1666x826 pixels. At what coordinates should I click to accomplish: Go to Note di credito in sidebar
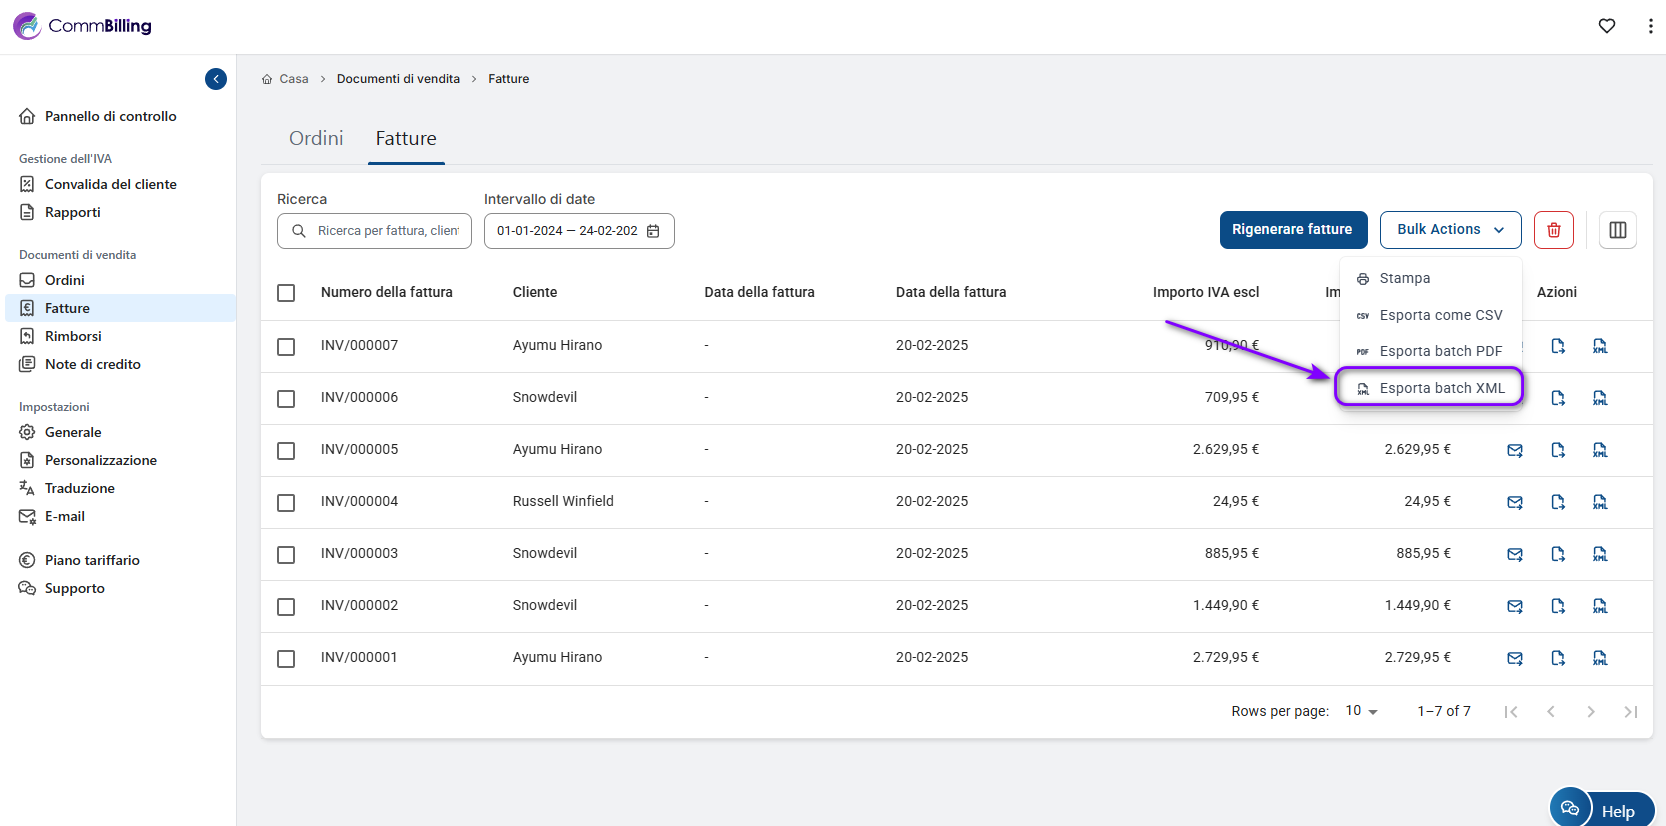[92, 364]
